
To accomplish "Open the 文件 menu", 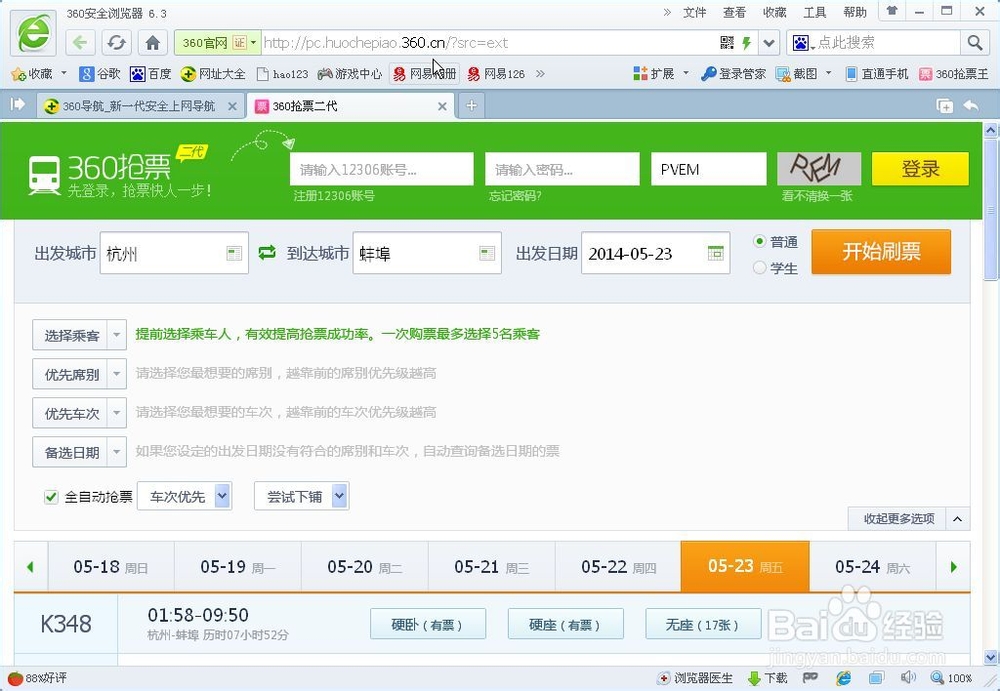I will tap(695, 12).
